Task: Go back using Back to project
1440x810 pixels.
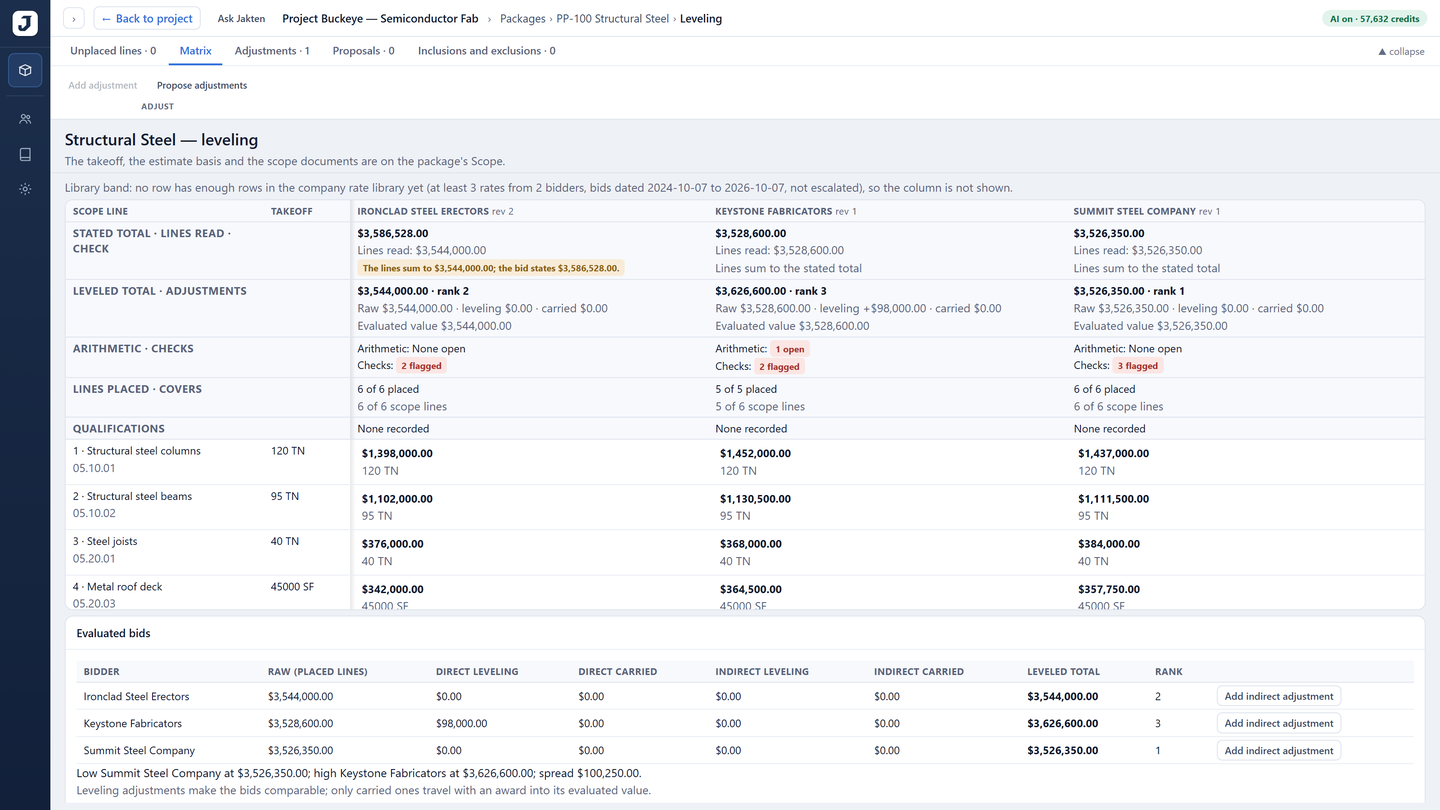Action: (x=147, y=18)
